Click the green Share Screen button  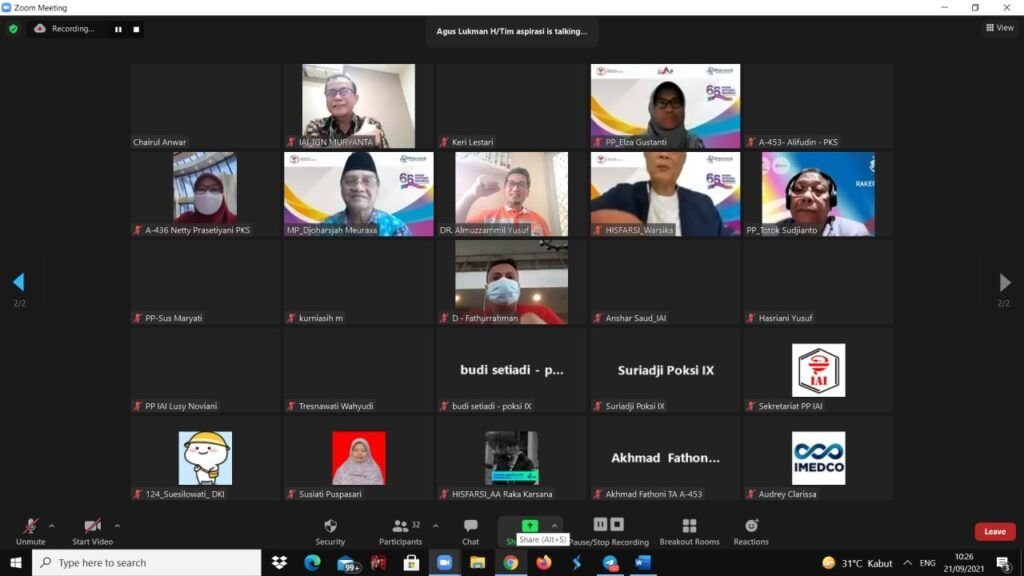click(529, 526)
